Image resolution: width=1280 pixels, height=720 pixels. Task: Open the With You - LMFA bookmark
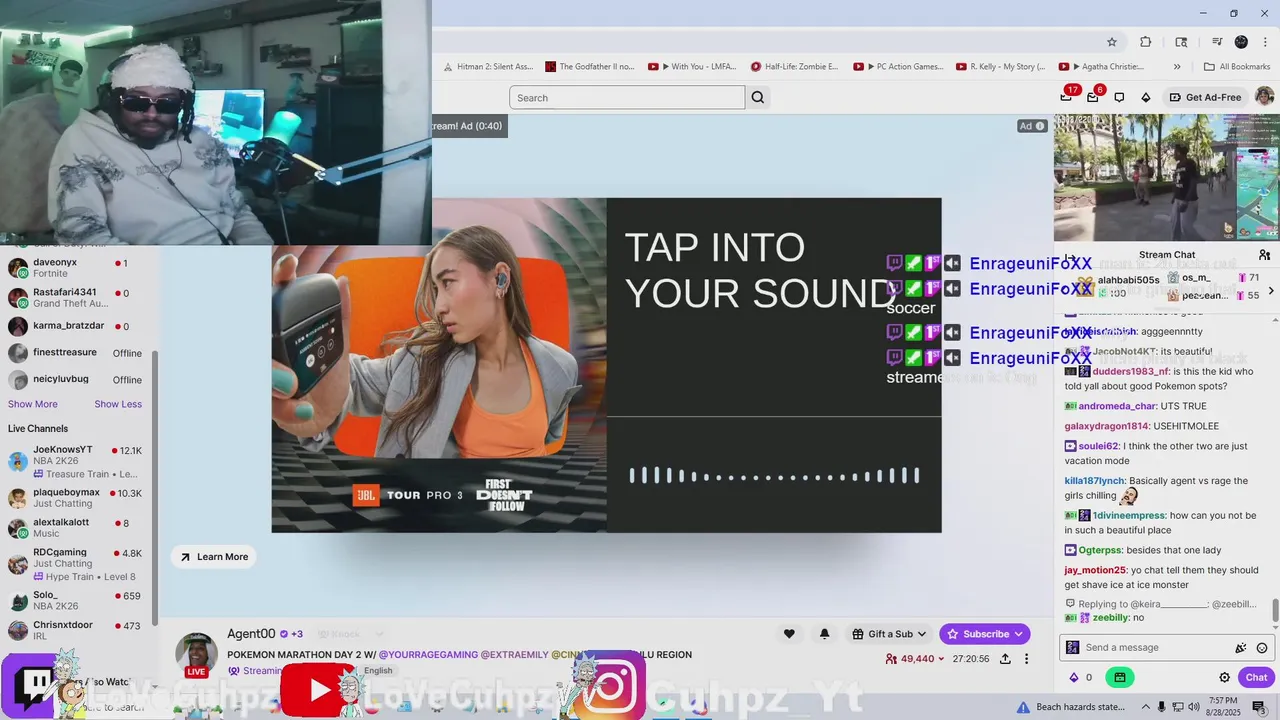(692, 67)
